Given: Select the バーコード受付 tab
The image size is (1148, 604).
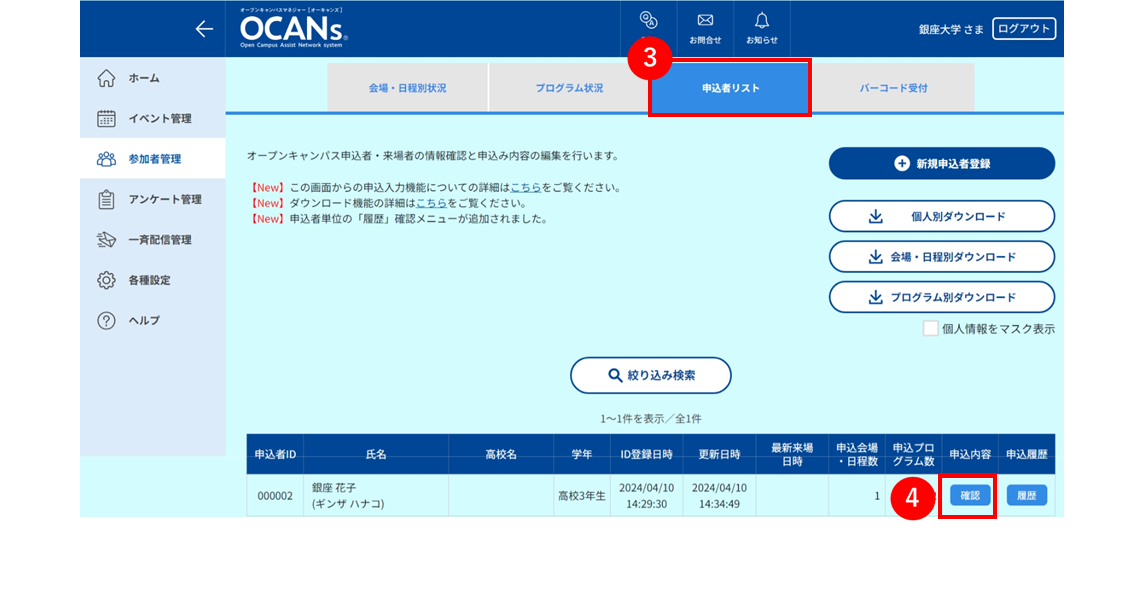Looking at the screenshot, I should [x=893, y=88].
